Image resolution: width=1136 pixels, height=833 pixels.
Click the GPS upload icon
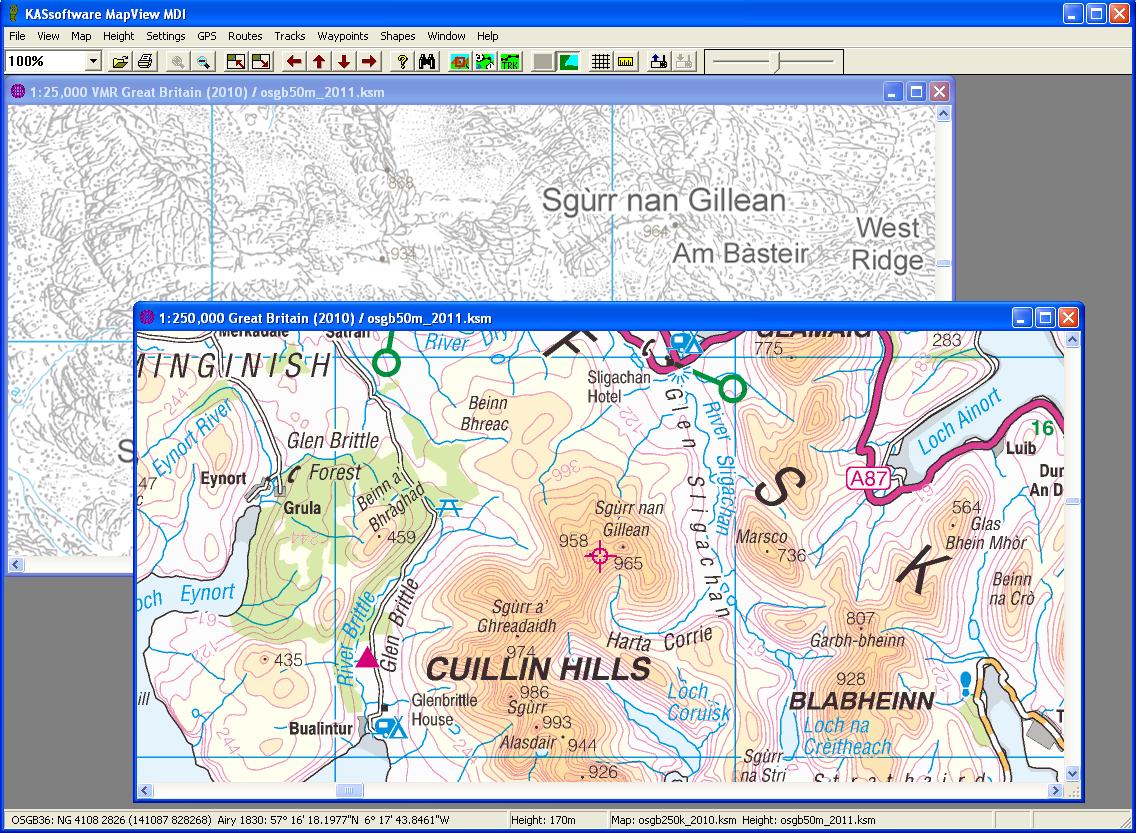pos(659,62)
